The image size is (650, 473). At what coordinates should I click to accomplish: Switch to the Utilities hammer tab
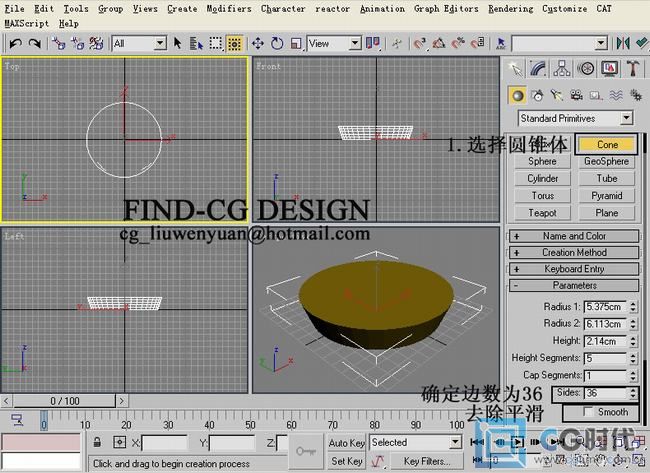tap(633, 69)
